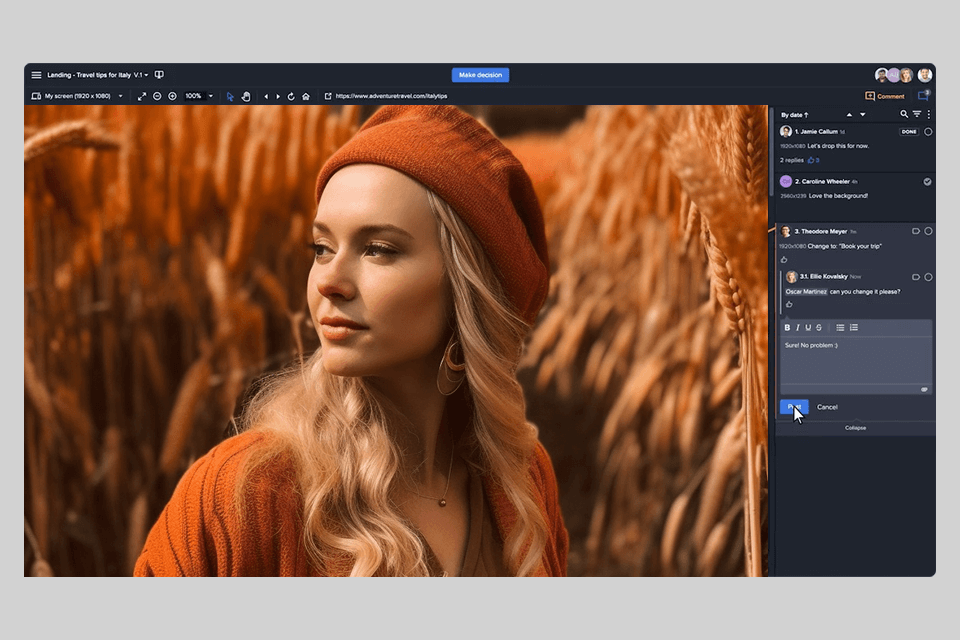Reload the page with refresh icon
This screenshot has width=960, height=640.
pyautogui.click(x=291, y=96)
